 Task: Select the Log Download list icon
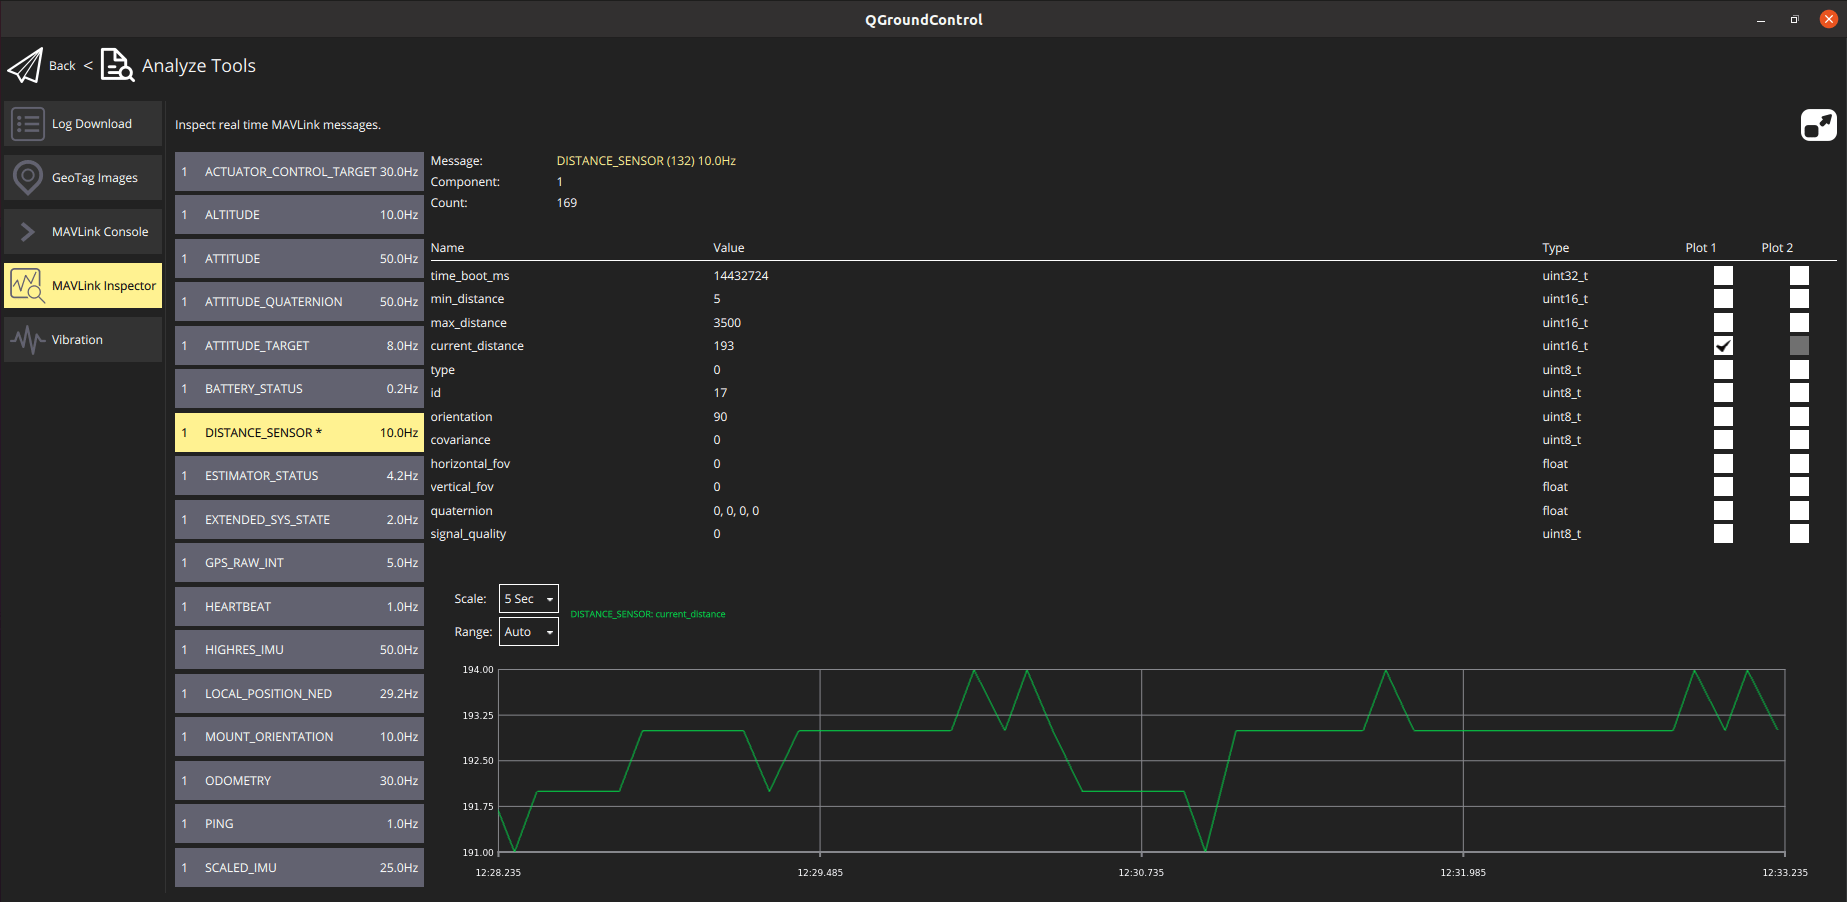(x=28, y=123)
